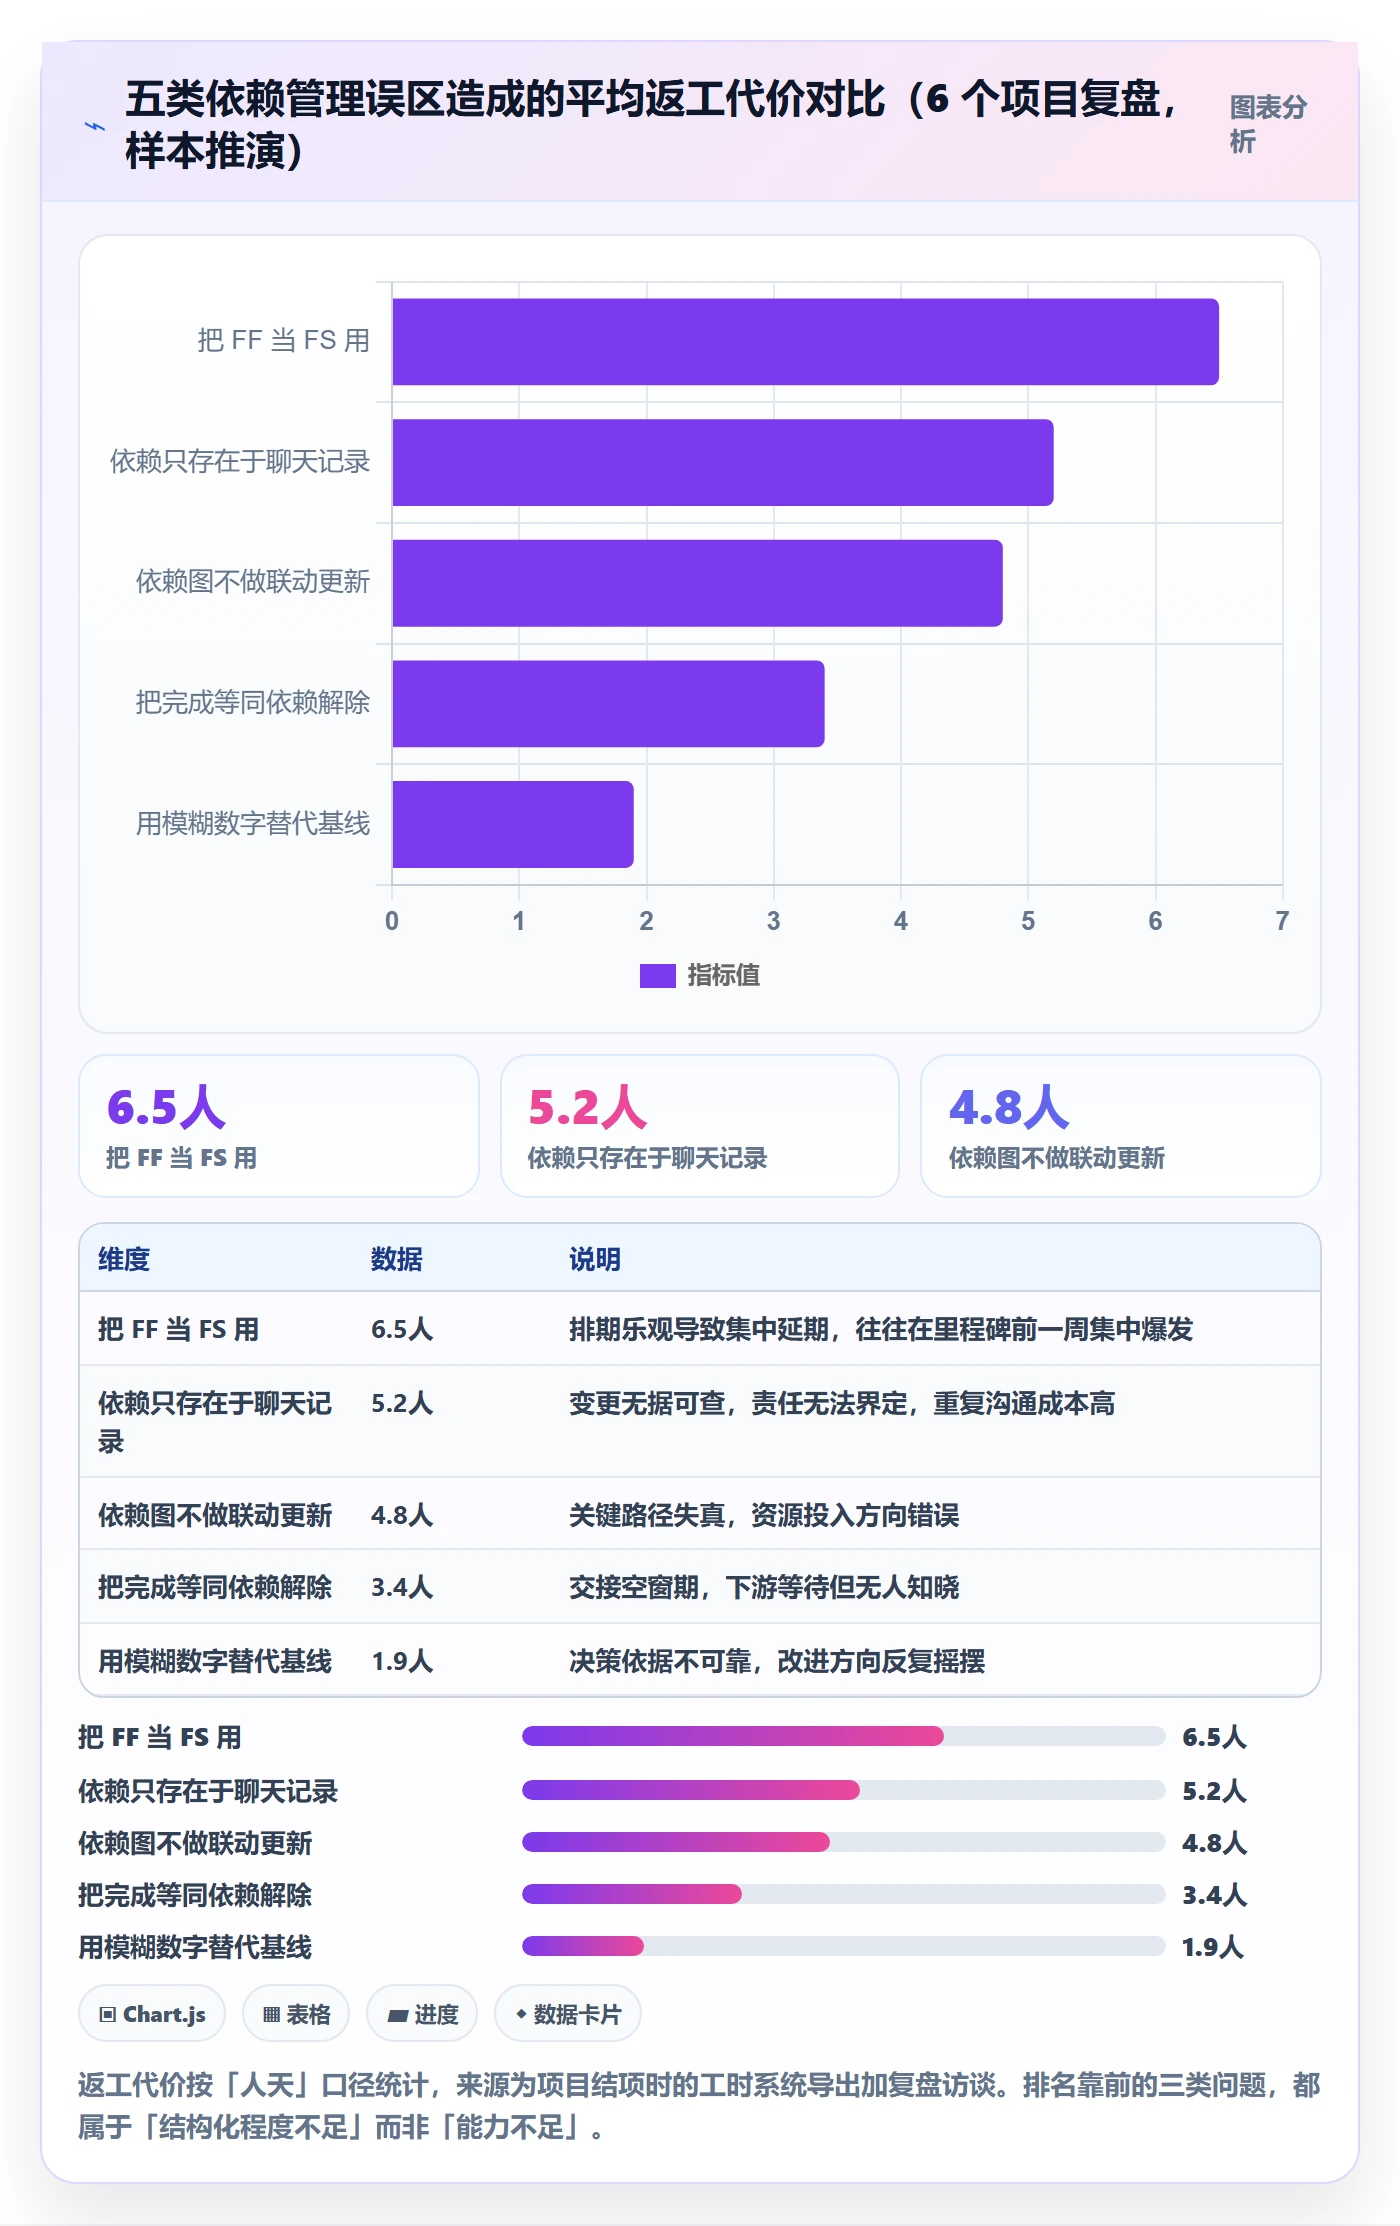Click the 依赖只存在于聊天记录 y-axis label
The width and height of the screenshot is (1400, 2226).
click(240, 461)
